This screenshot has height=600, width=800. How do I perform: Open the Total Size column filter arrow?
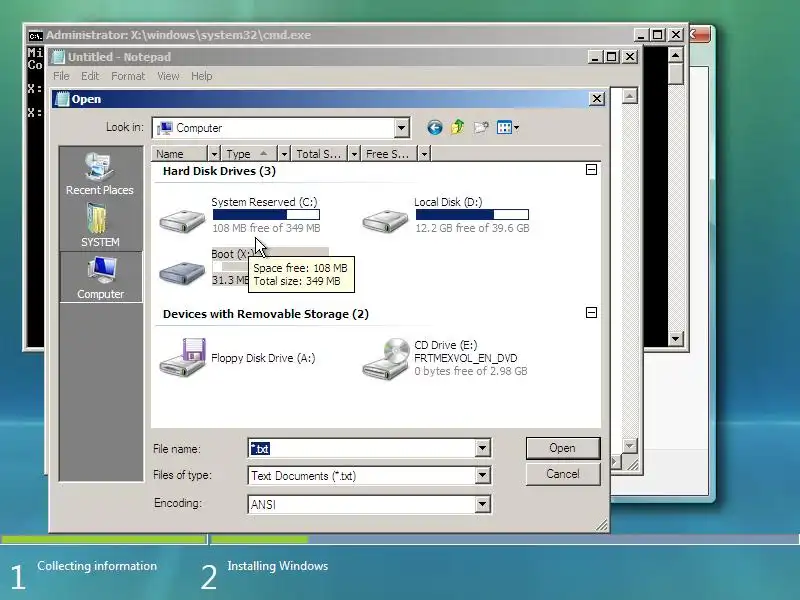tap(354, 154)
